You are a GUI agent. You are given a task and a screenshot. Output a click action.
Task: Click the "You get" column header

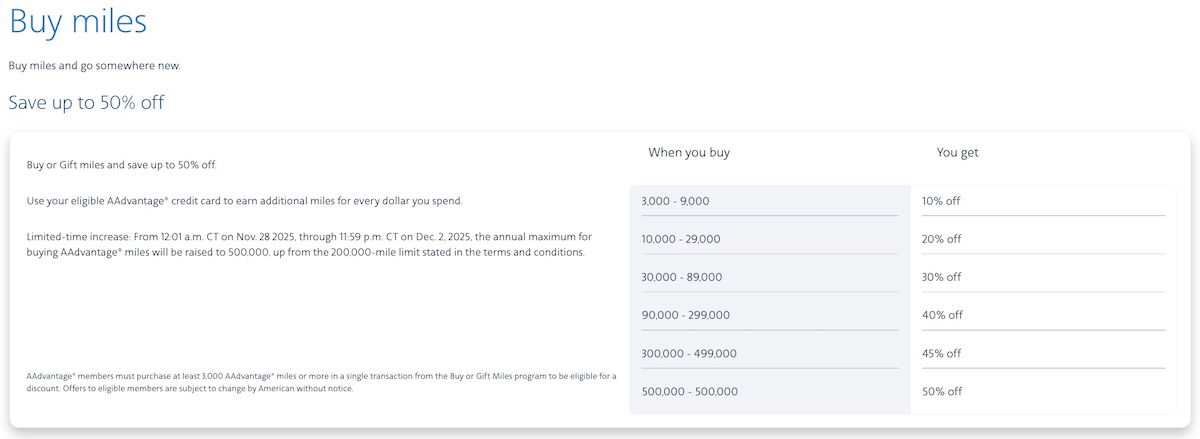click(957, 153)
